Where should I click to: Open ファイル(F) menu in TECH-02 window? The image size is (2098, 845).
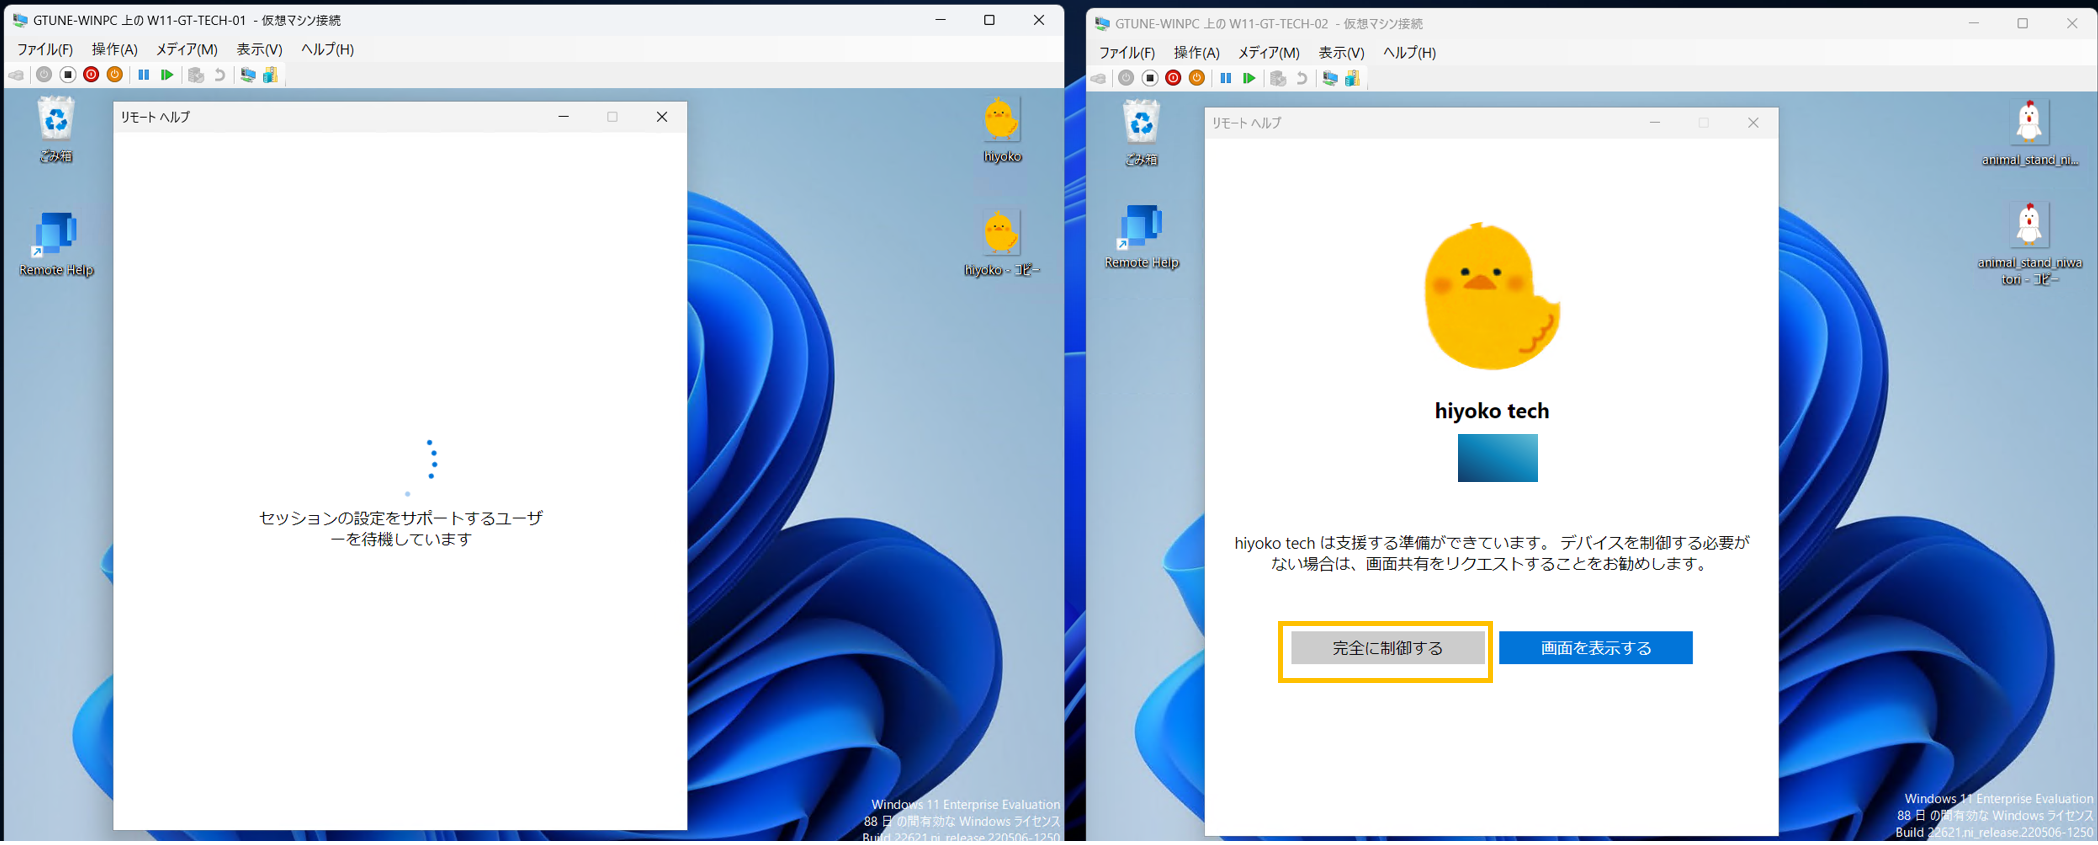tap(1127, 52)
